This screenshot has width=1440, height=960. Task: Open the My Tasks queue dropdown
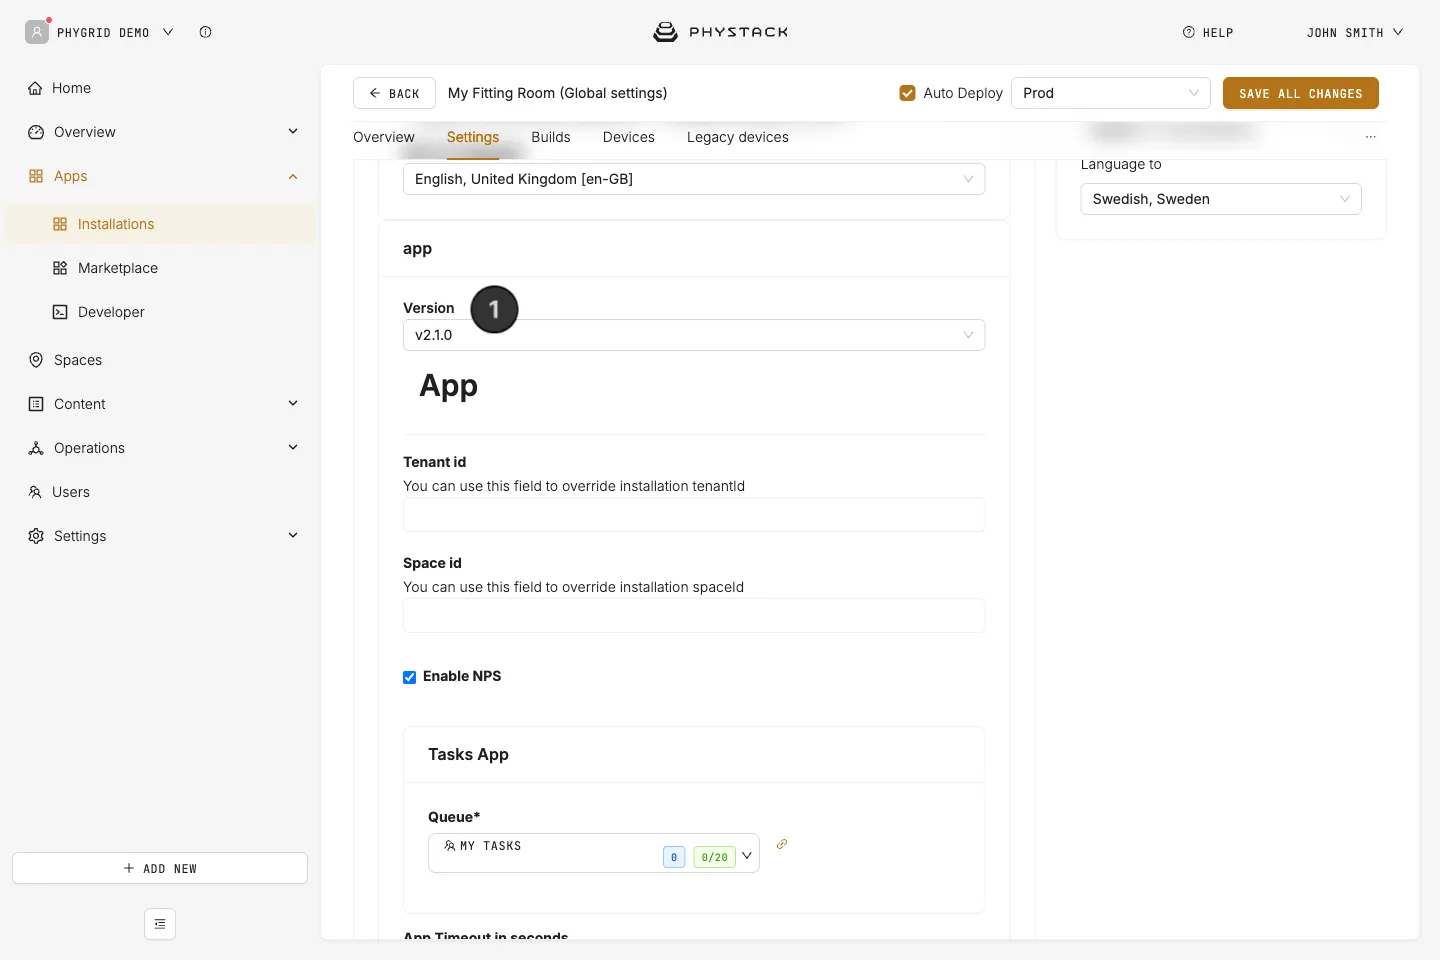(x=594, y=853)
